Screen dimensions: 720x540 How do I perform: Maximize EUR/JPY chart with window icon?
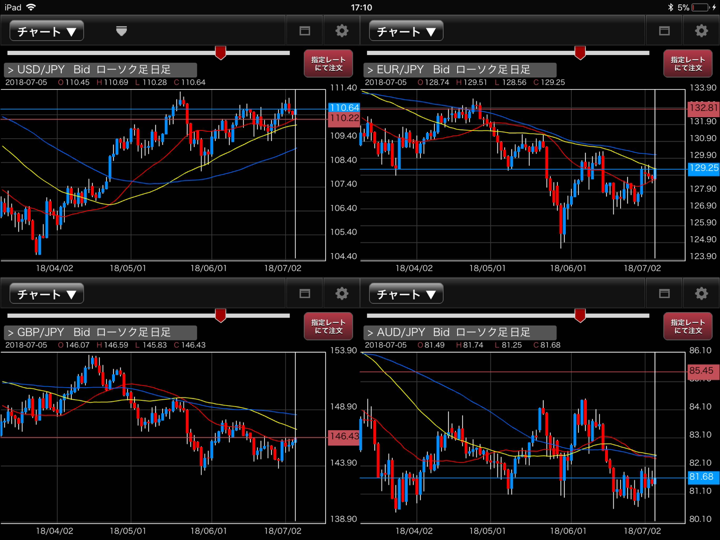coord(664,32)
